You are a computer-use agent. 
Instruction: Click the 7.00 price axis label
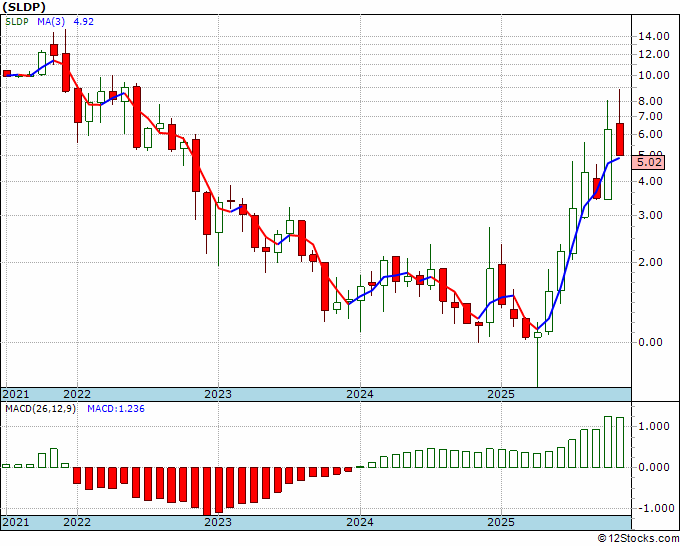pos(651,117)
